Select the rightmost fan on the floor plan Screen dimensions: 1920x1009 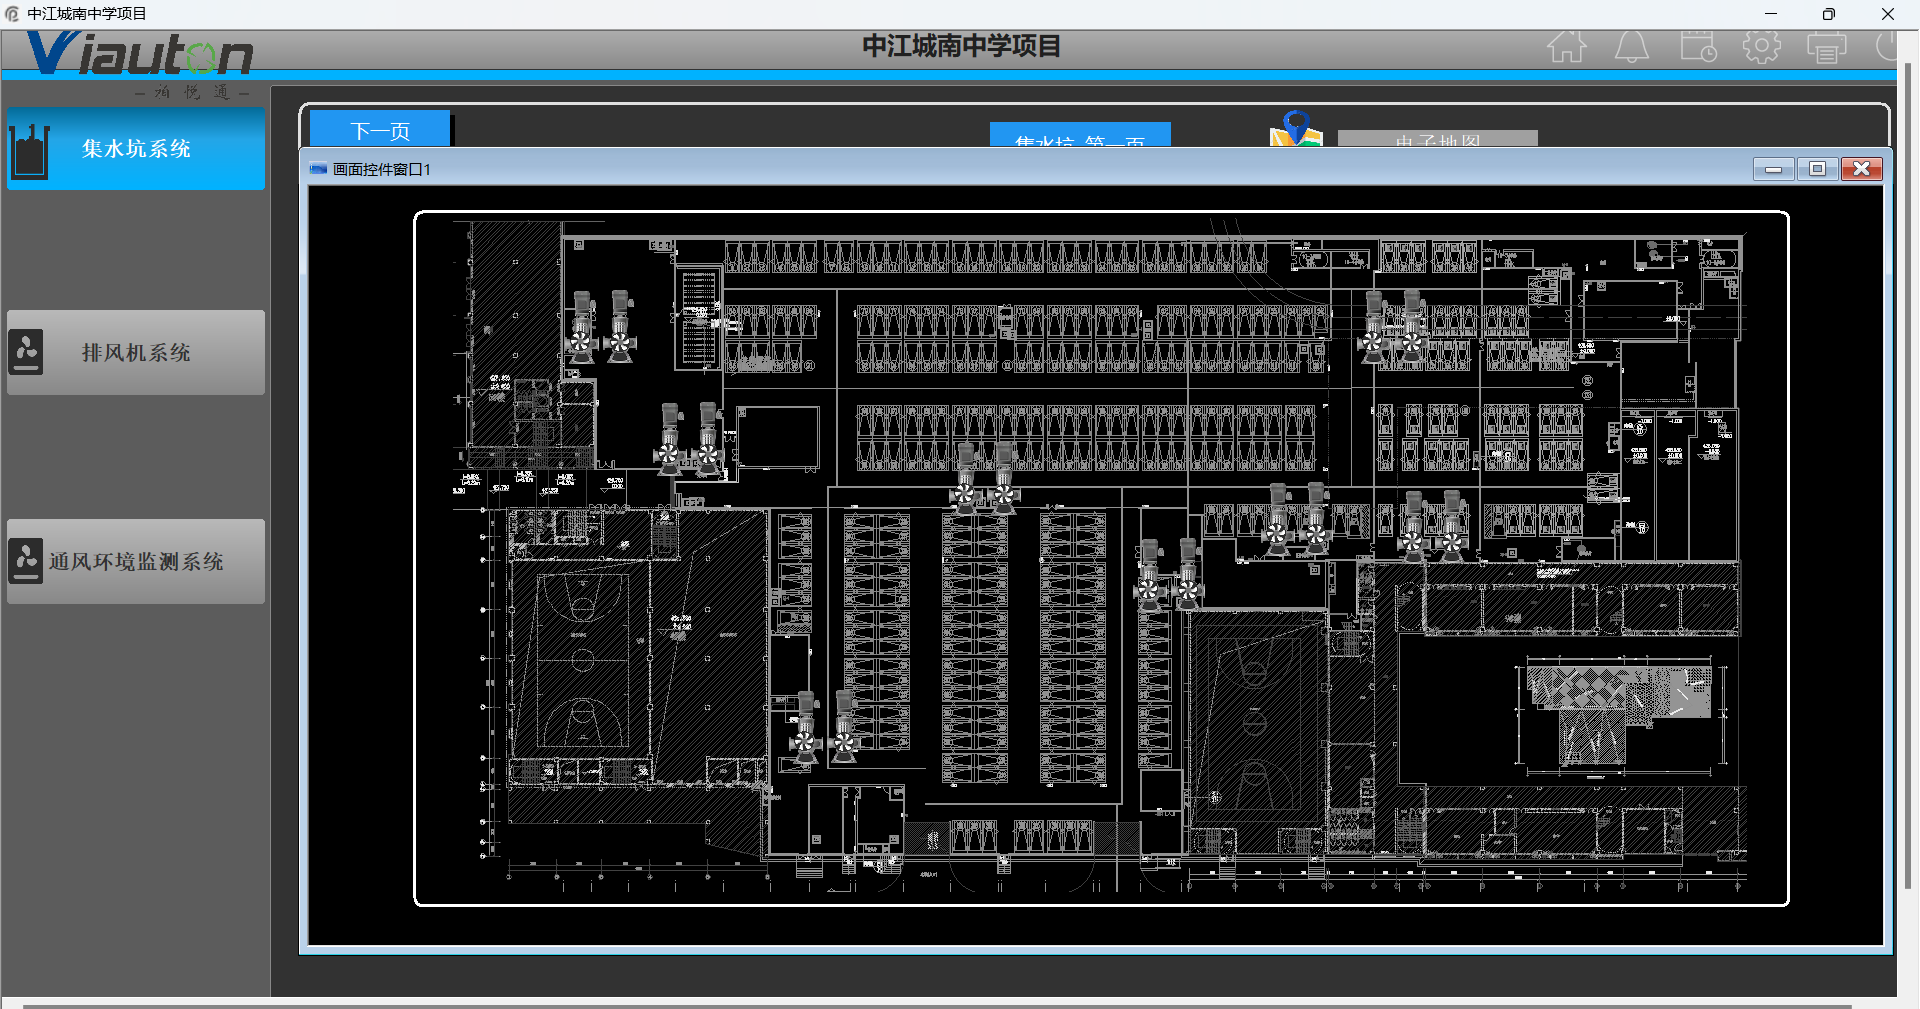tap(1452, 527)
